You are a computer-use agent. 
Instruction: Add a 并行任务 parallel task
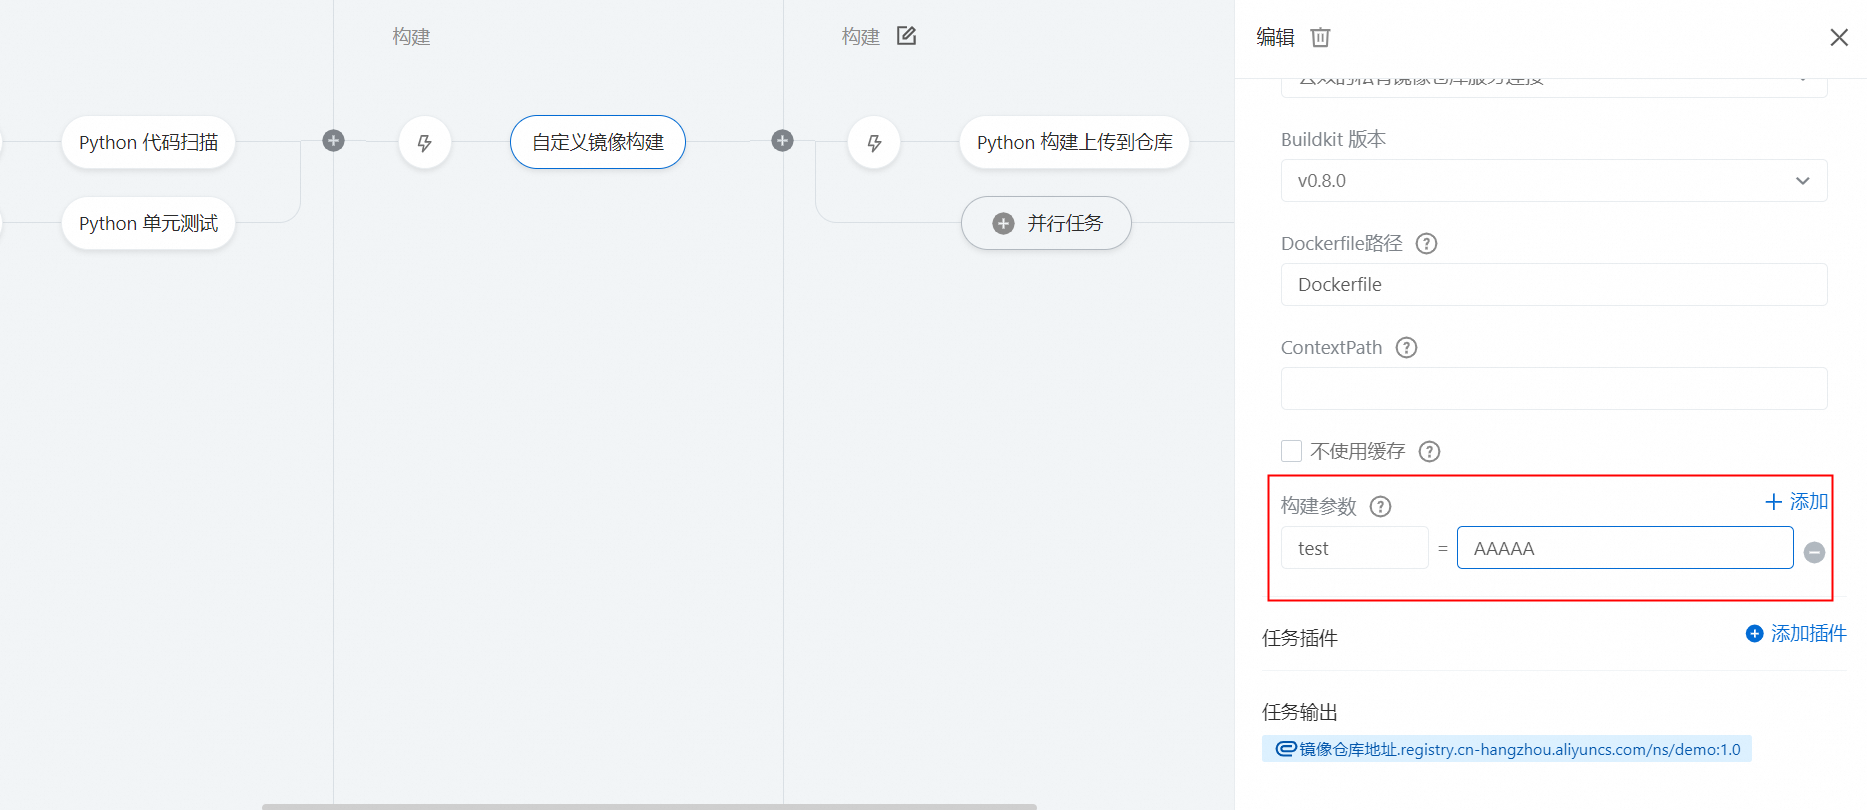pyautogui.click(x=1046, y=223)
